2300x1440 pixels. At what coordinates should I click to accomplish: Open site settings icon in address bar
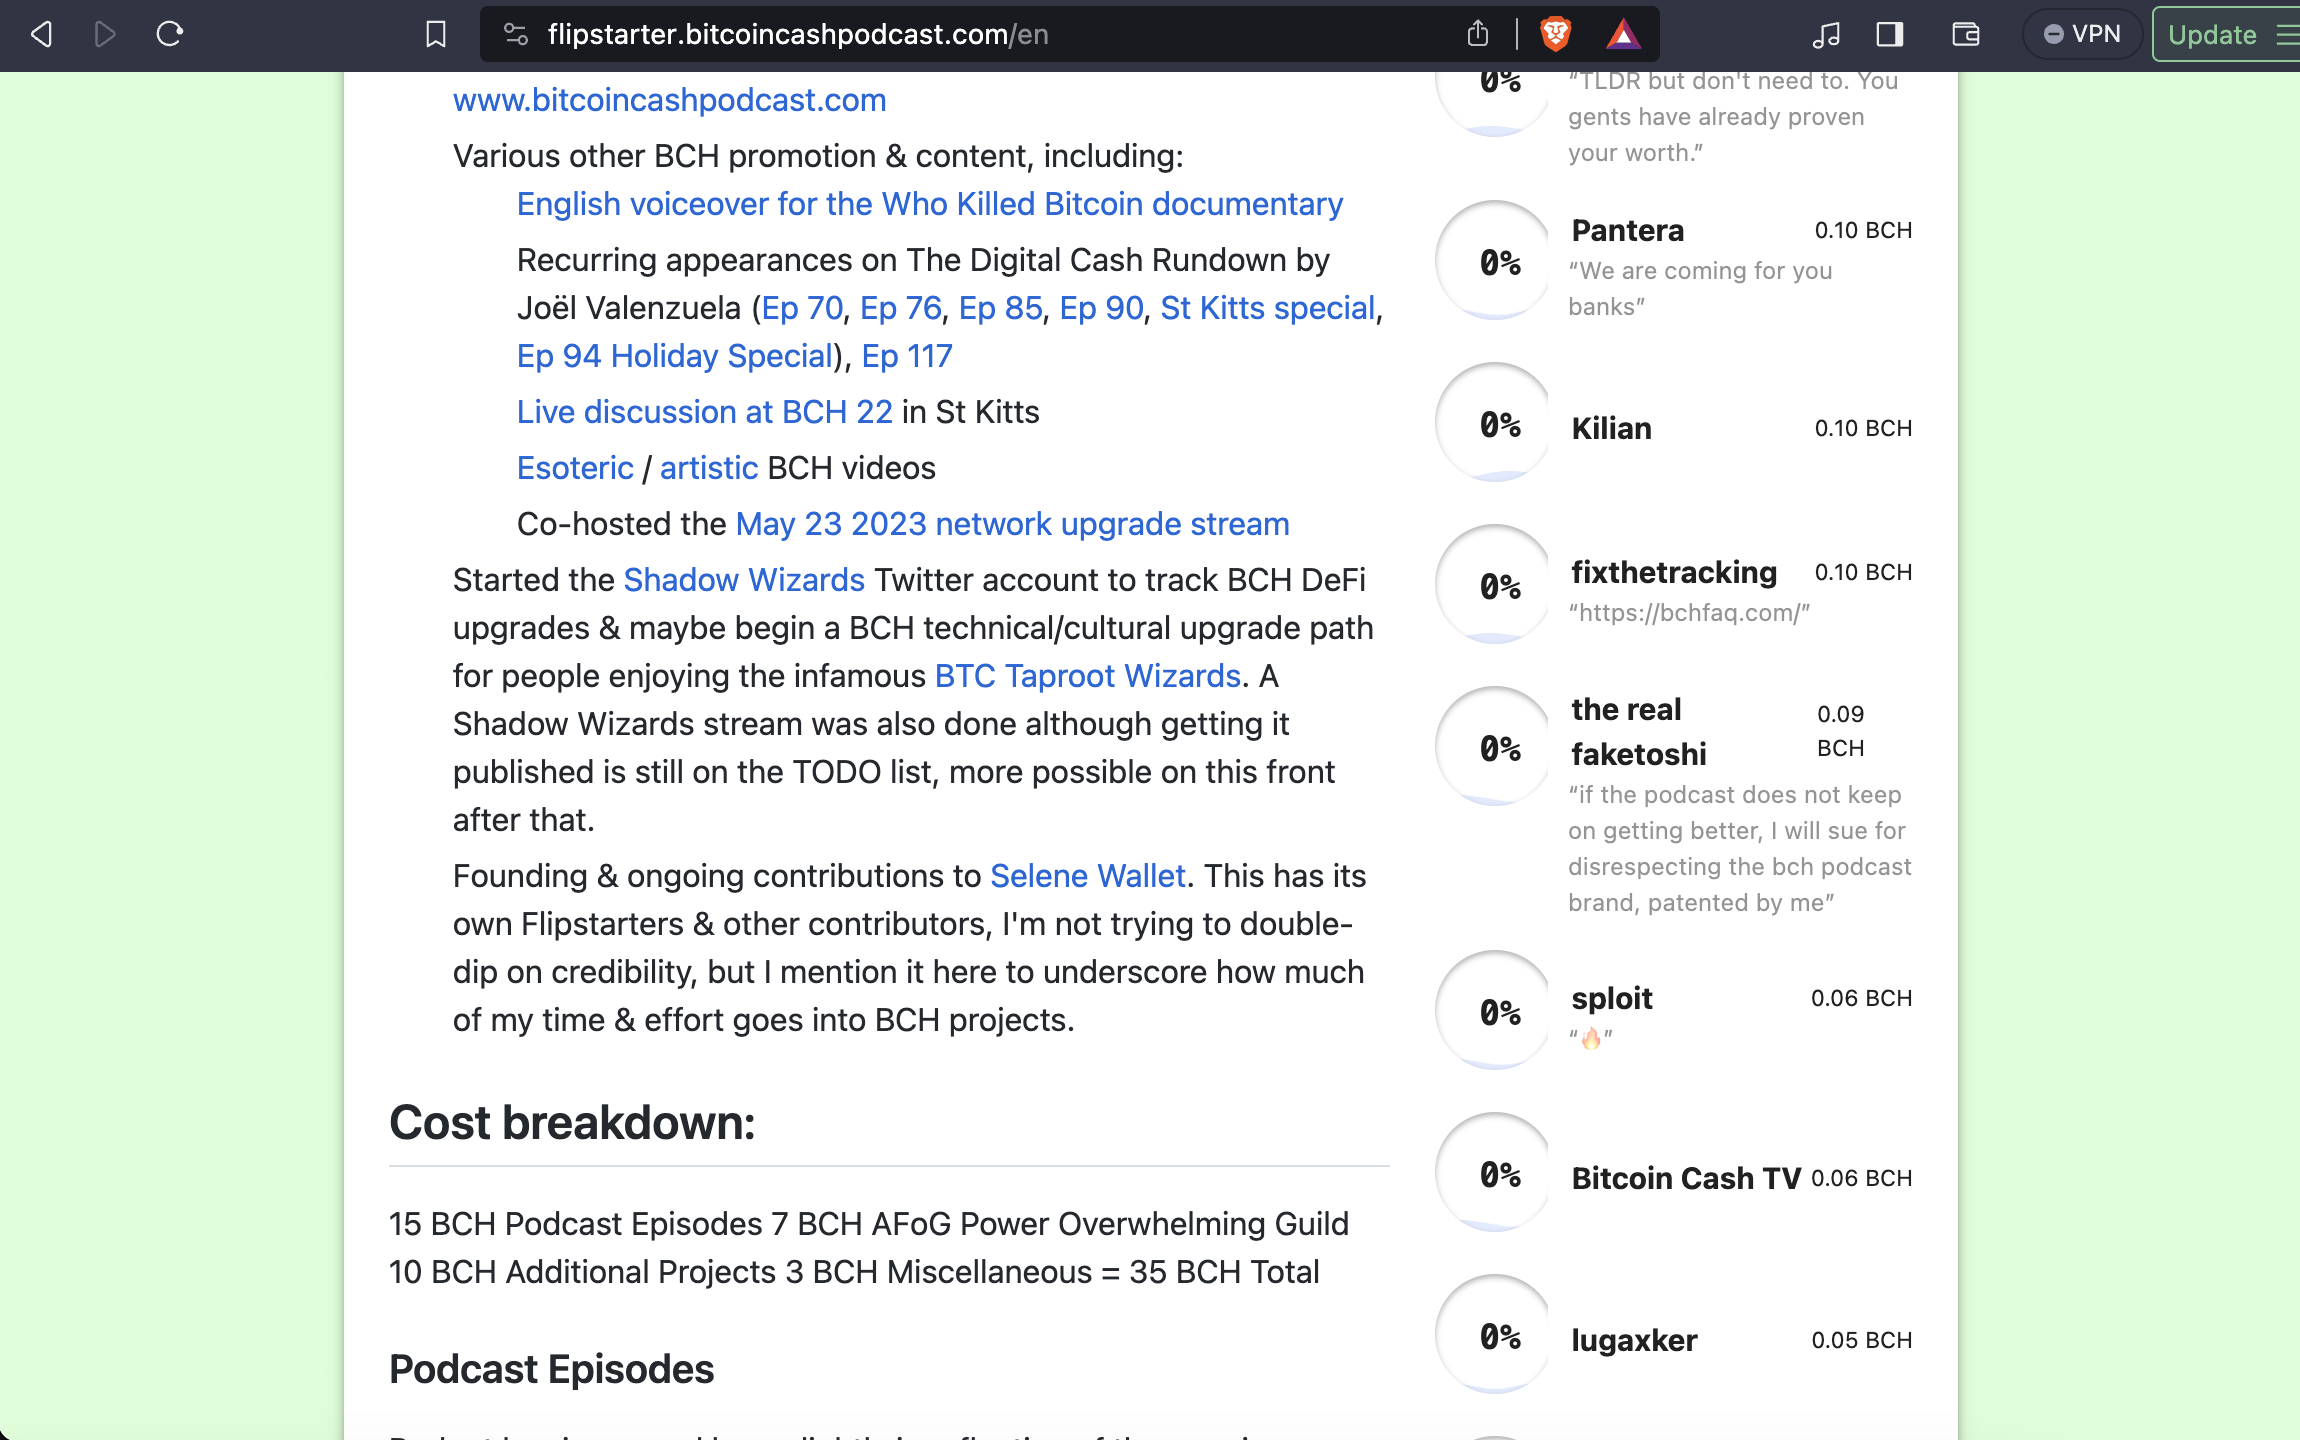(x=516, y=34)
